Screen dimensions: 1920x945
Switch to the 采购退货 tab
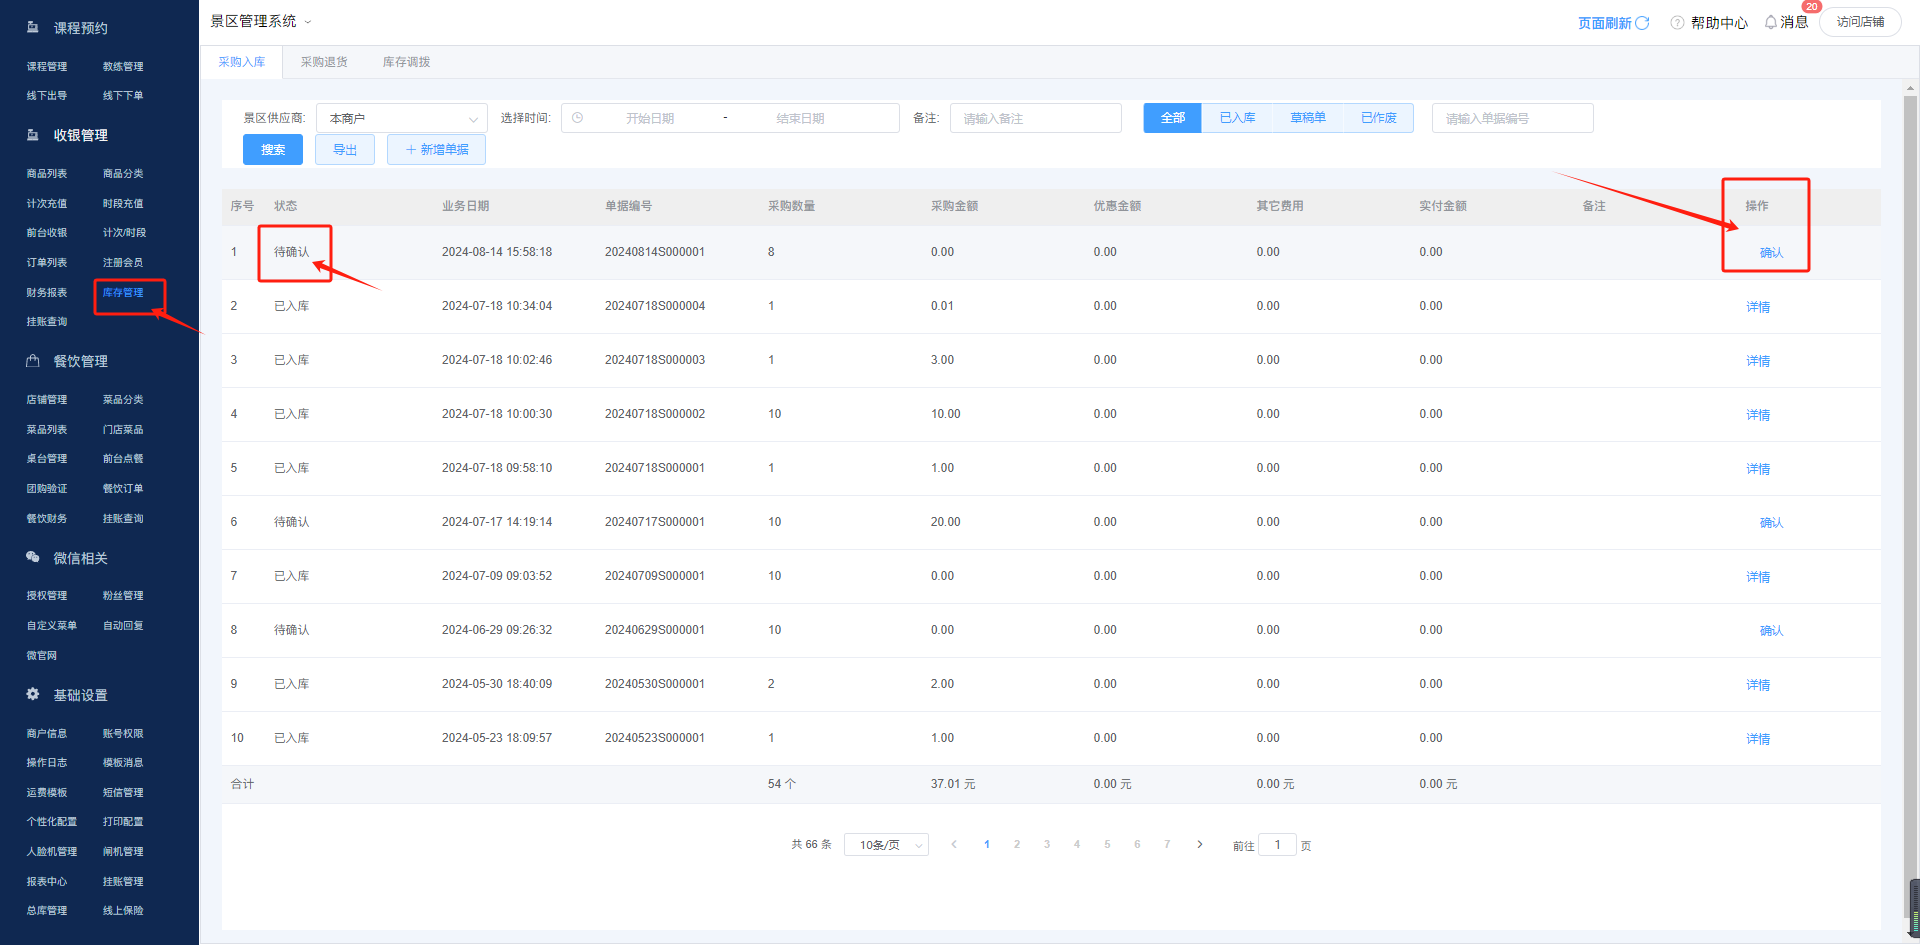pyautogui.click(x=324, y=62)
